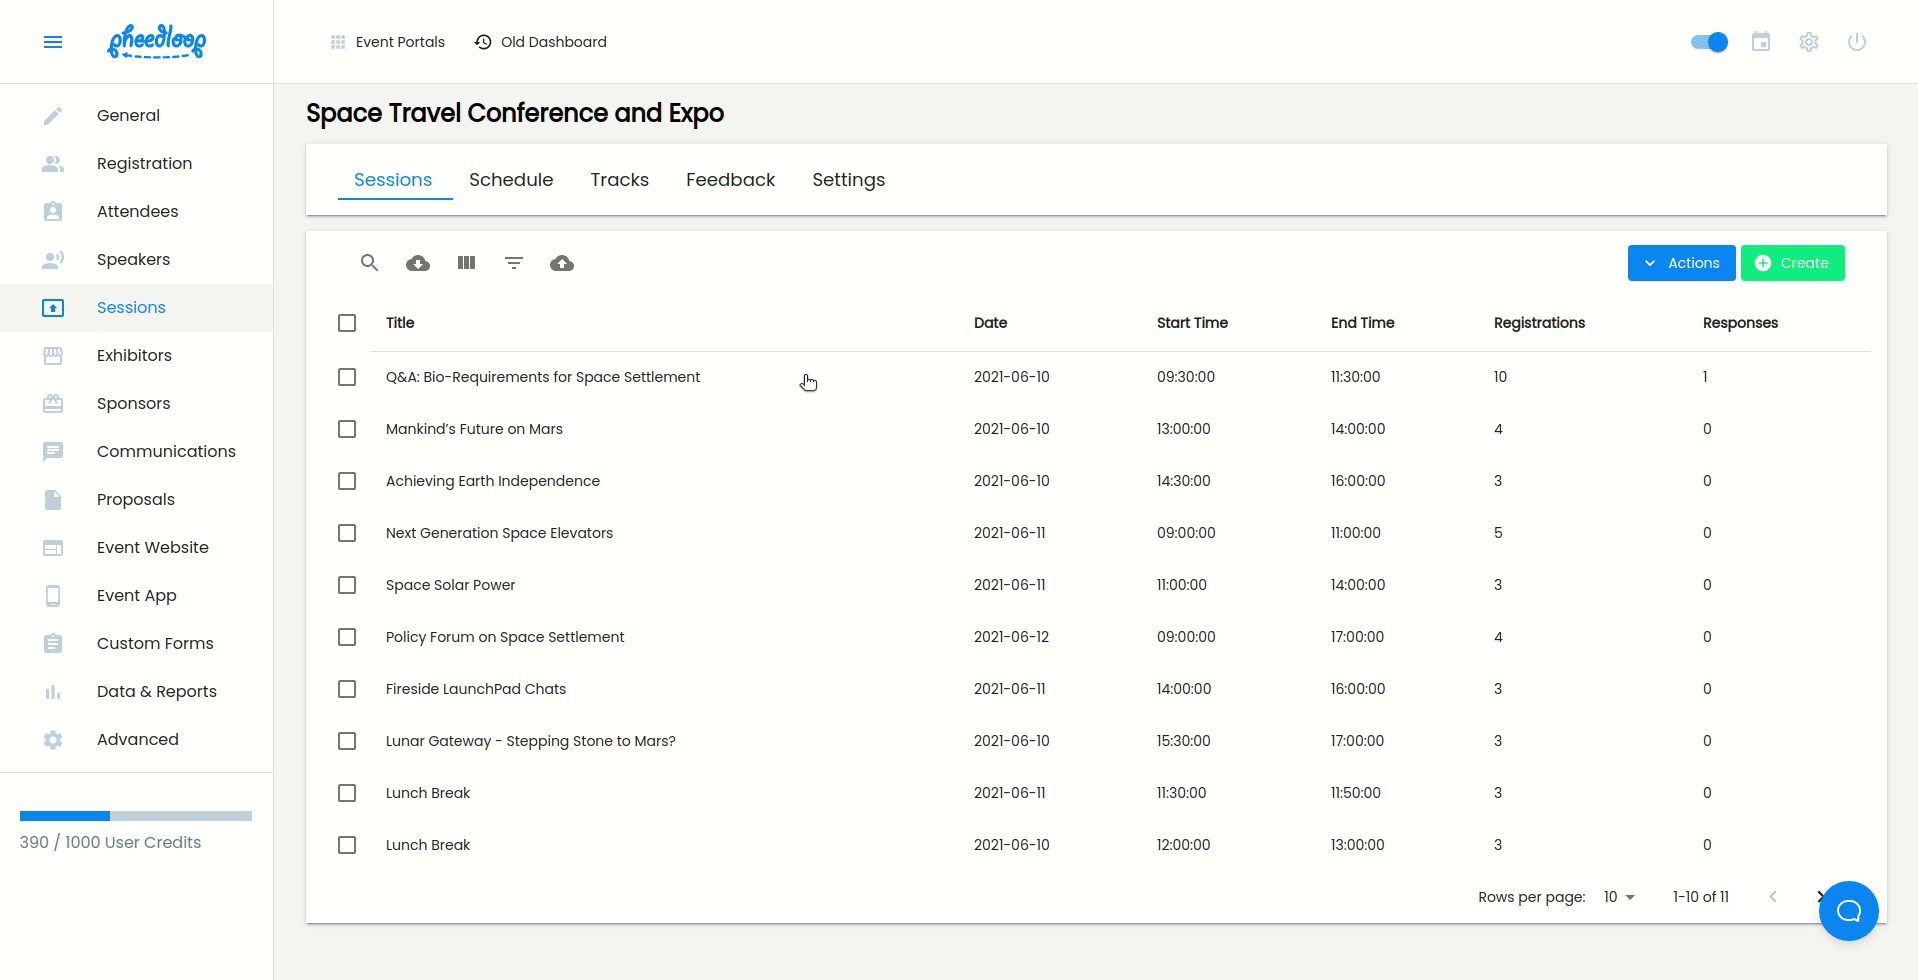Click the user credits progress bar
Screen dimensions: 1918x980
click(x=136, y=816)
